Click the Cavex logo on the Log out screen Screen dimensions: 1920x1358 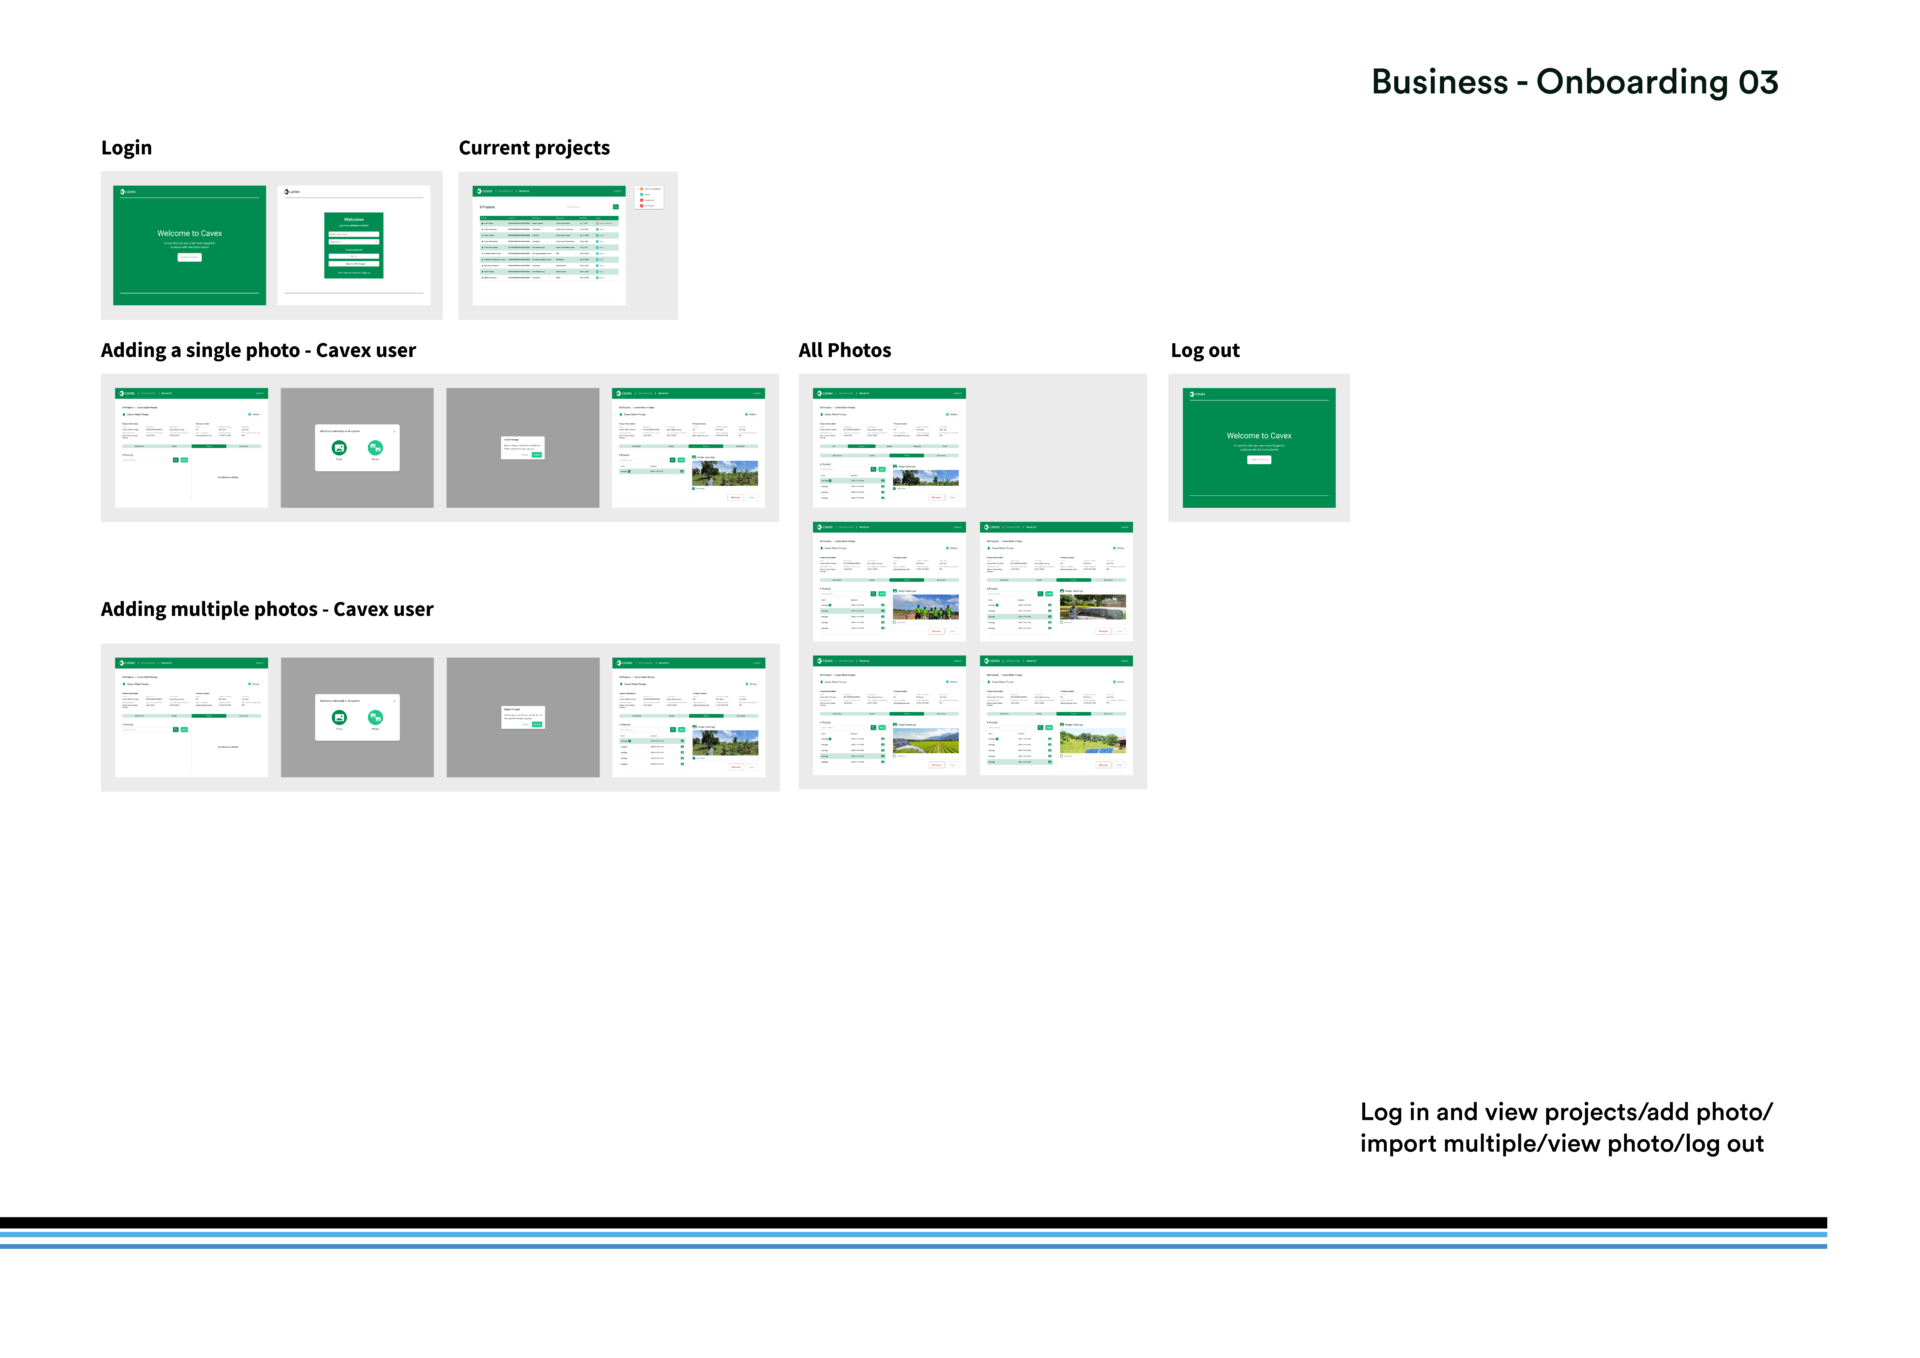point(1196,394)
